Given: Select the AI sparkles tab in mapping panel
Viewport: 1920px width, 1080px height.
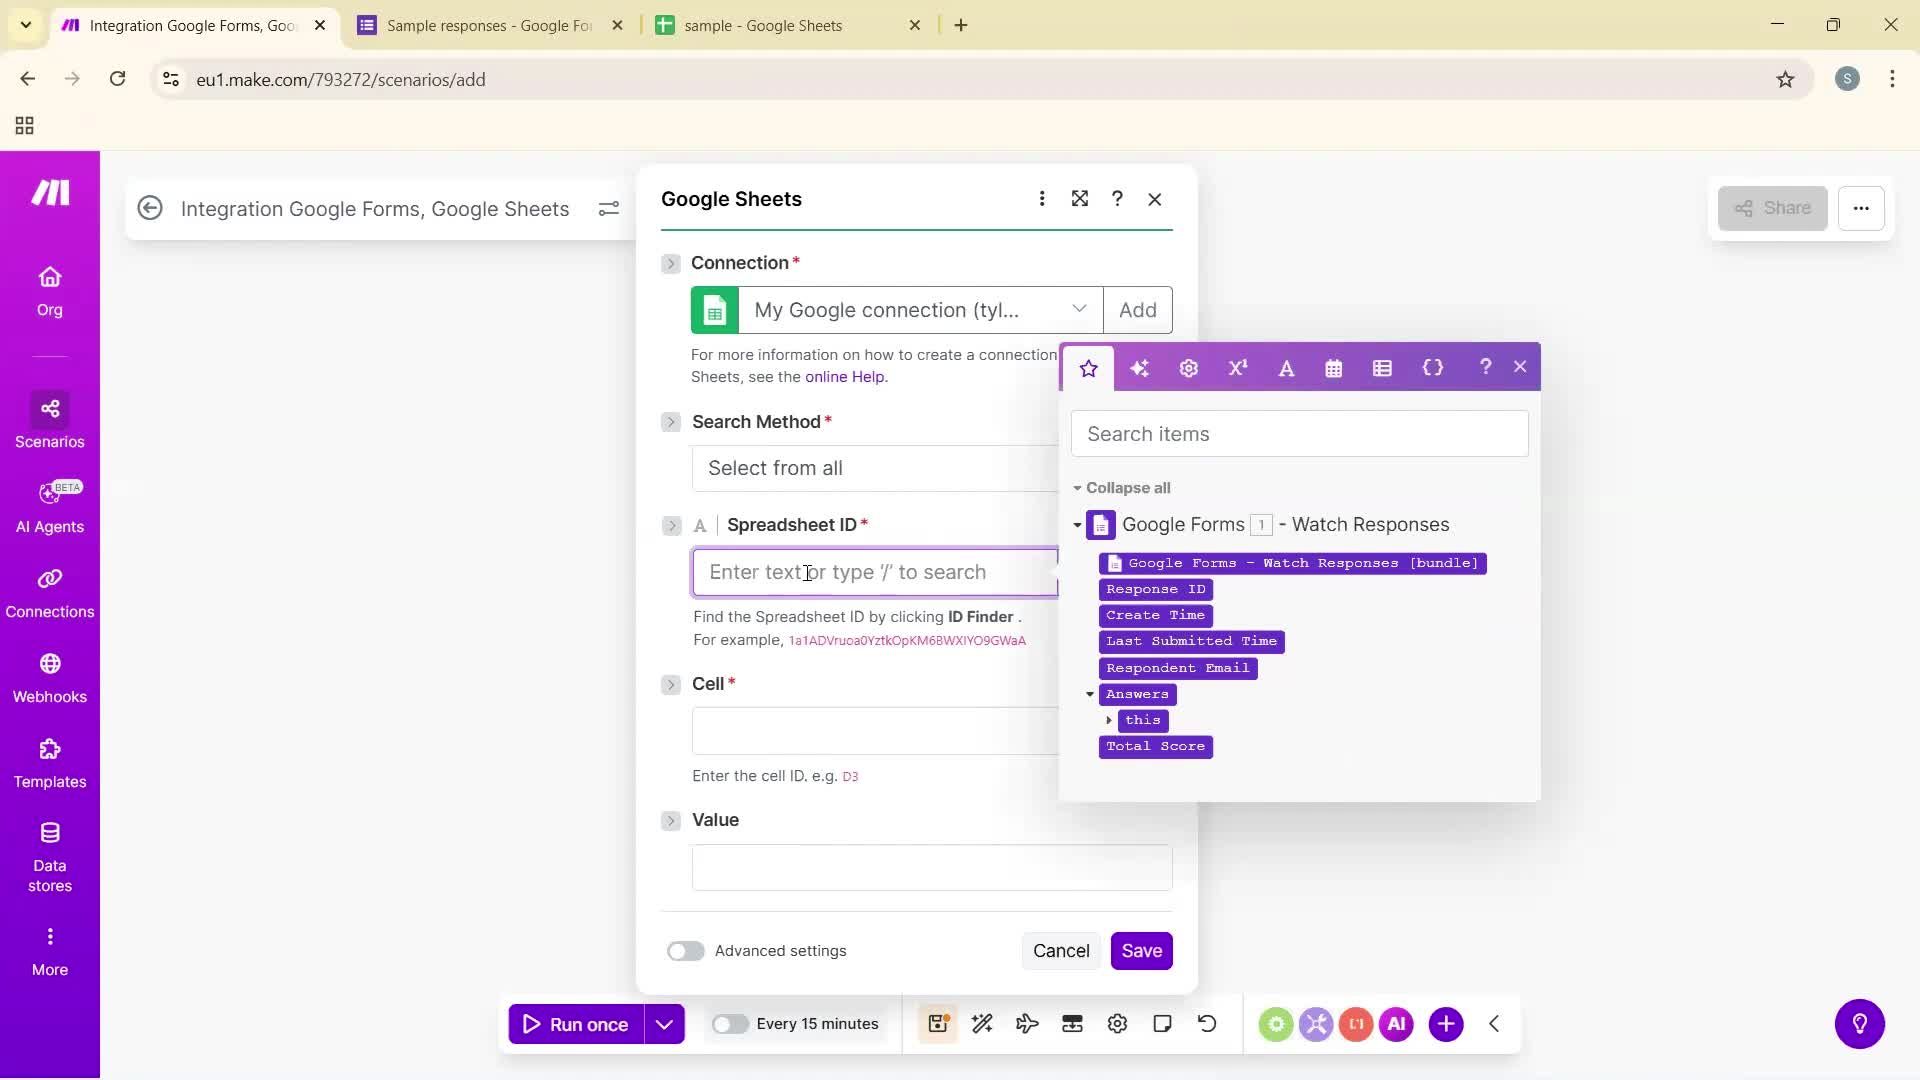Looking at the screenshot, I should pos(1139,368).
